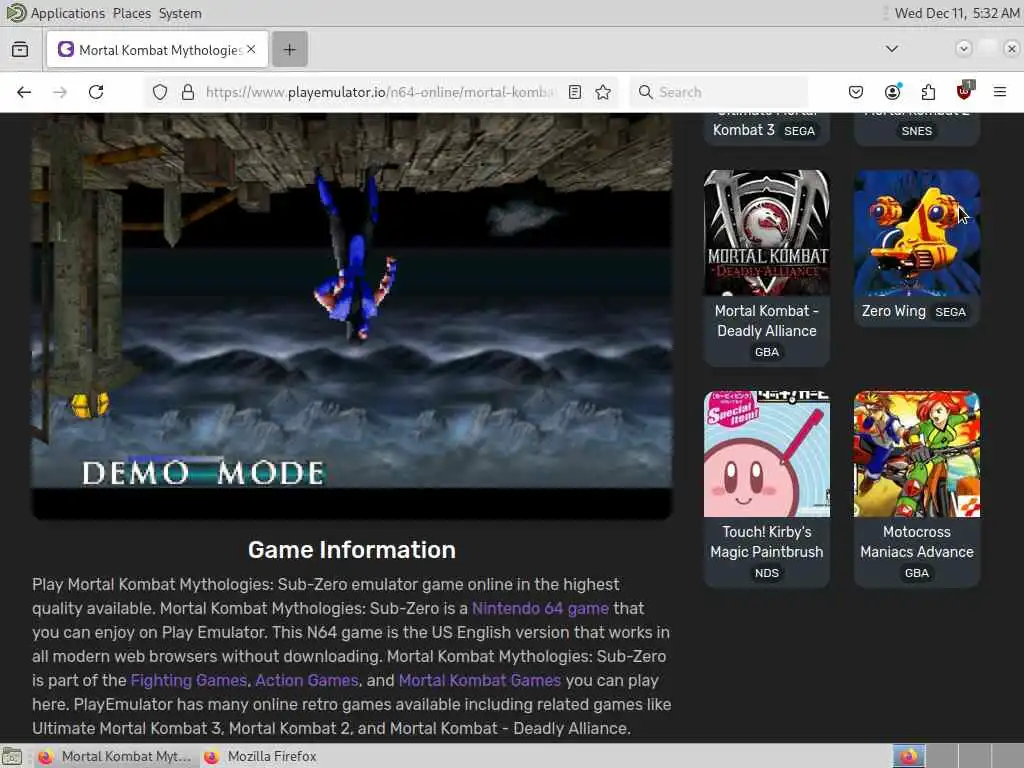Open the tracking protection shield icon
Viewport: 1024px width, 768px height.
pyautogui.click(x=160, y=92)
